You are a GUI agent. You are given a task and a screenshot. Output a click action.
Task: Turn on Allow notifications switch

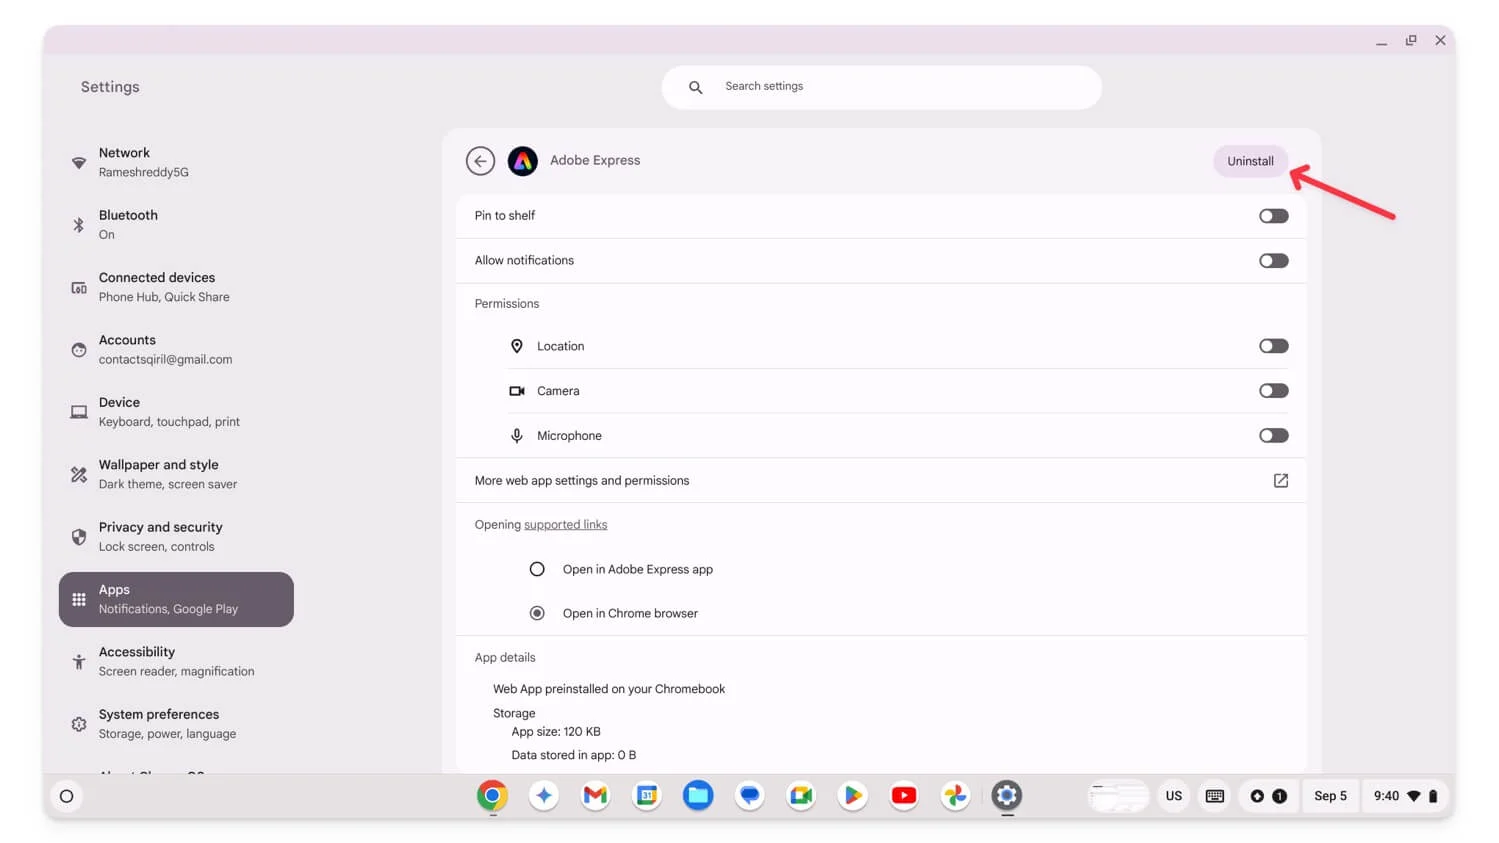(x=1273, y=261)
